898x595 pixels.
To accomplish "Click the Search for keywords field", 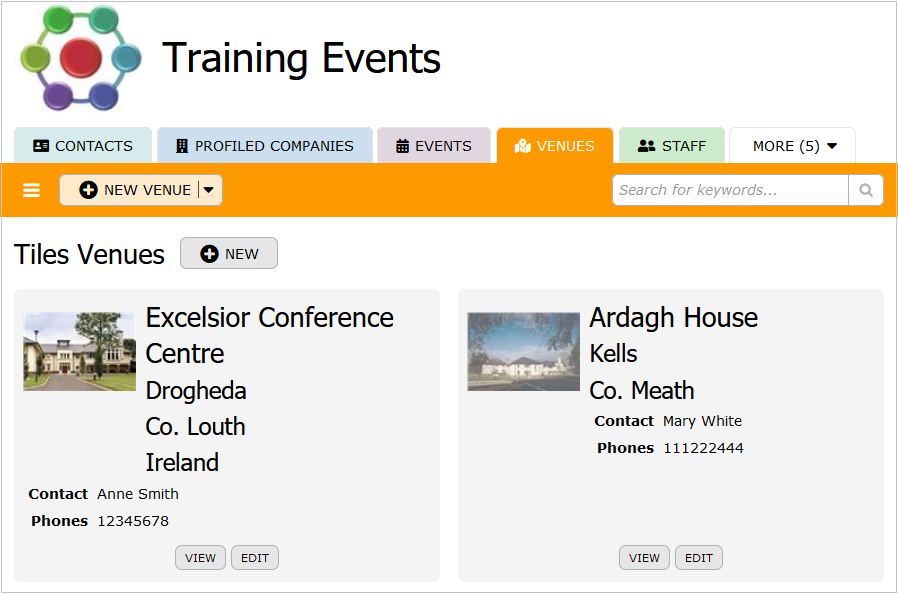I will coord(730,190).
